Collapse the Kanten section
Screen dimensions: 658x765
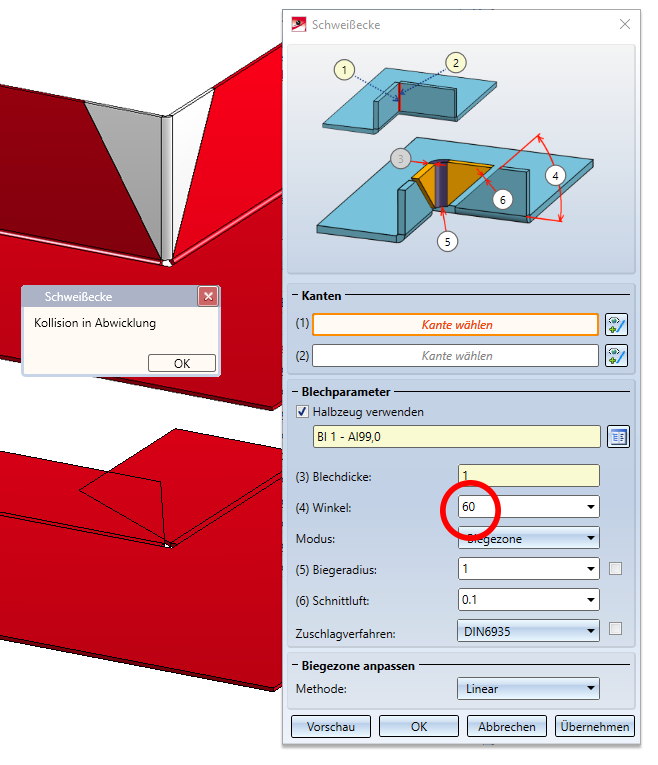(x=295, y=295)
